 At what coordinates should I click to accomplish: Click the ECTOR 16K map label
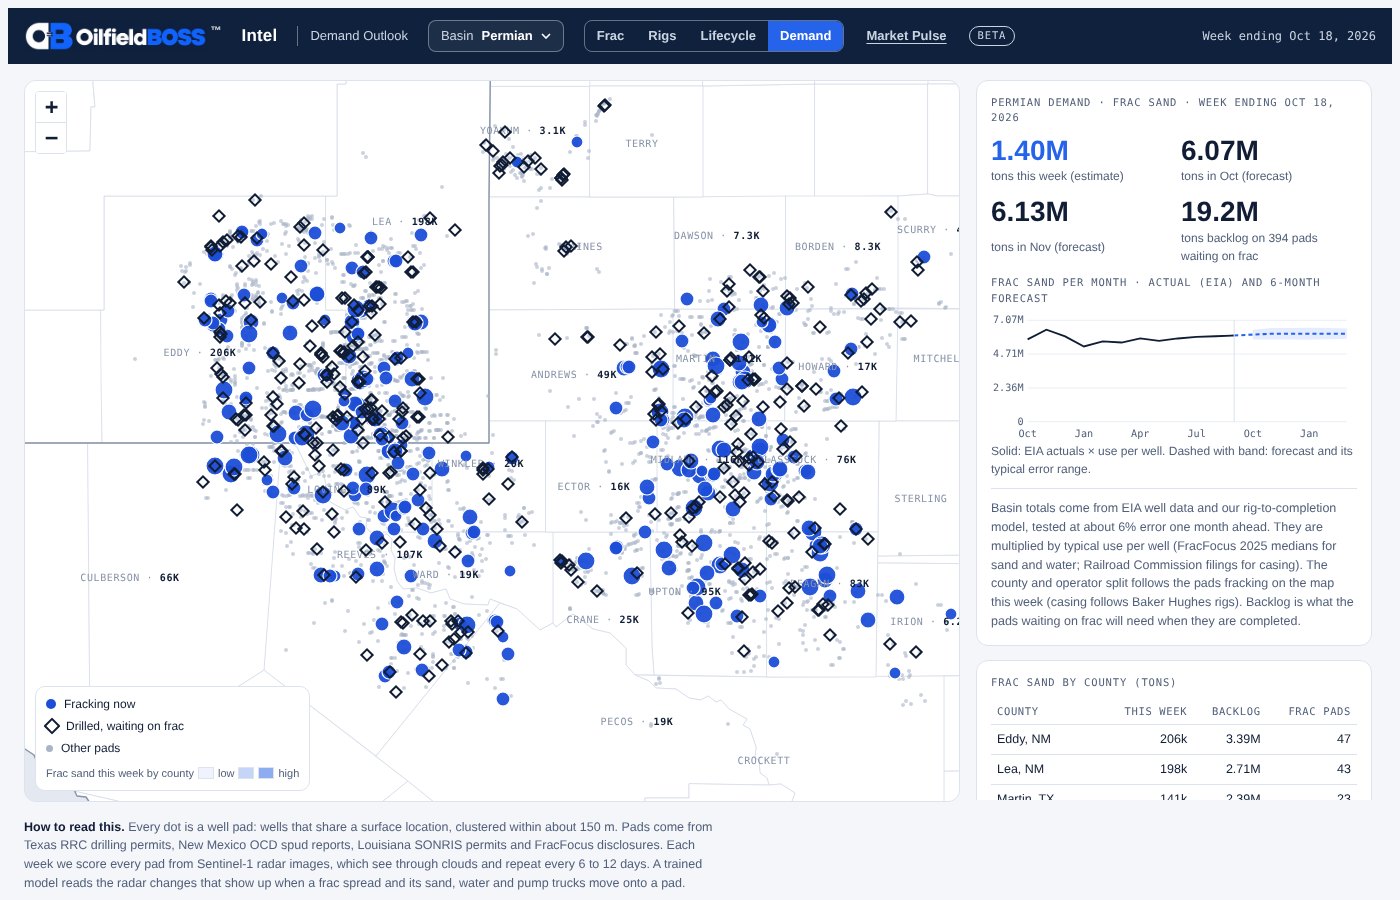click(594, 487)
